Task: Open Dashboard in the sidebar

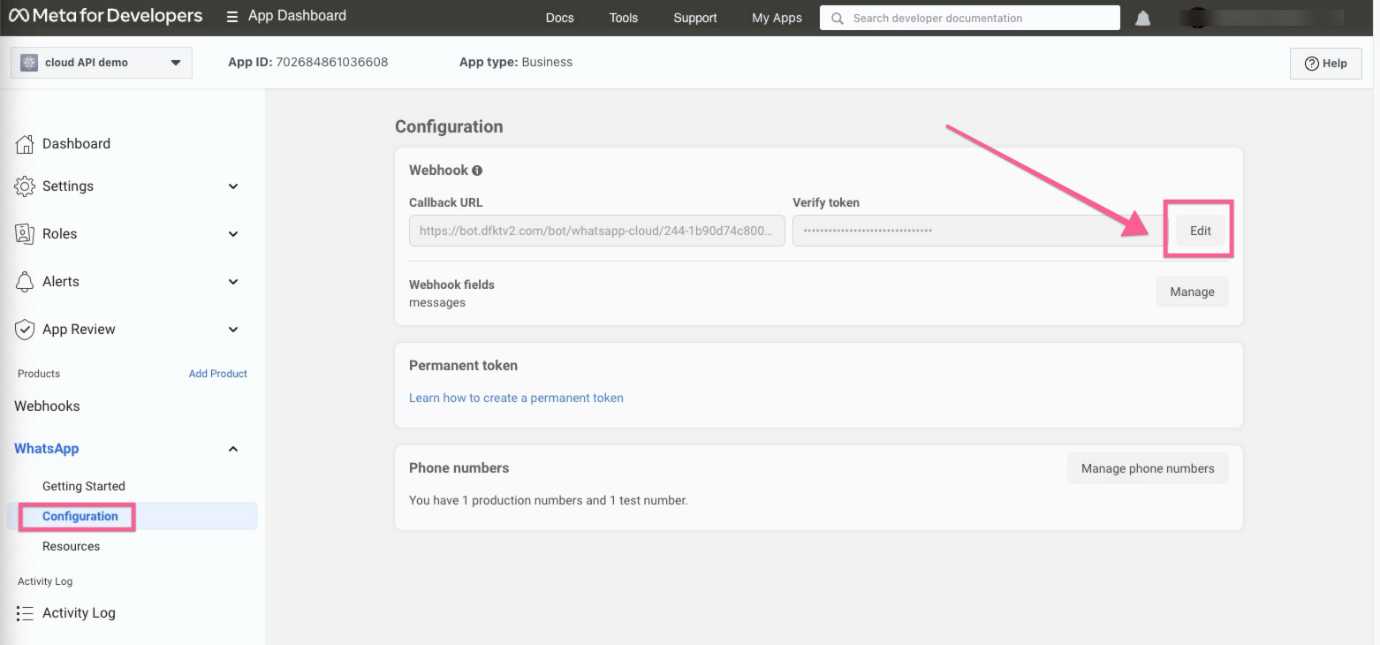Action: coord(76,144)
